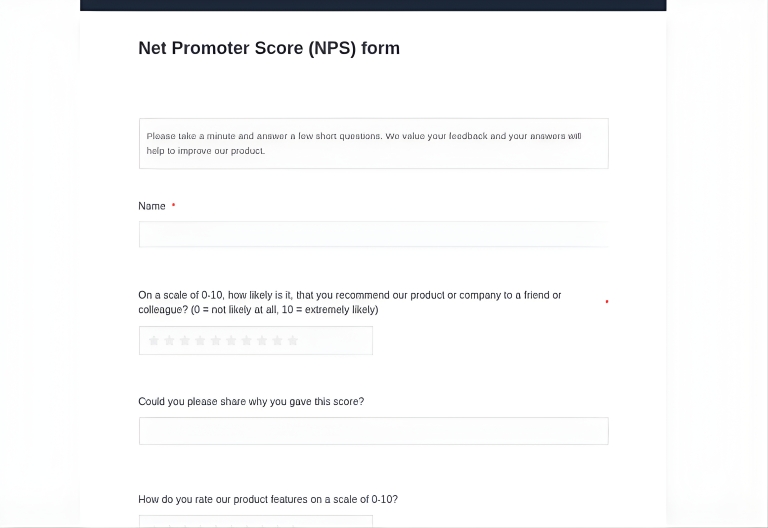The height and width of the screenshot is (528, 768).
Task: Pick the sixth star for recommendation likelihood
Action: (x=231, y=341)
